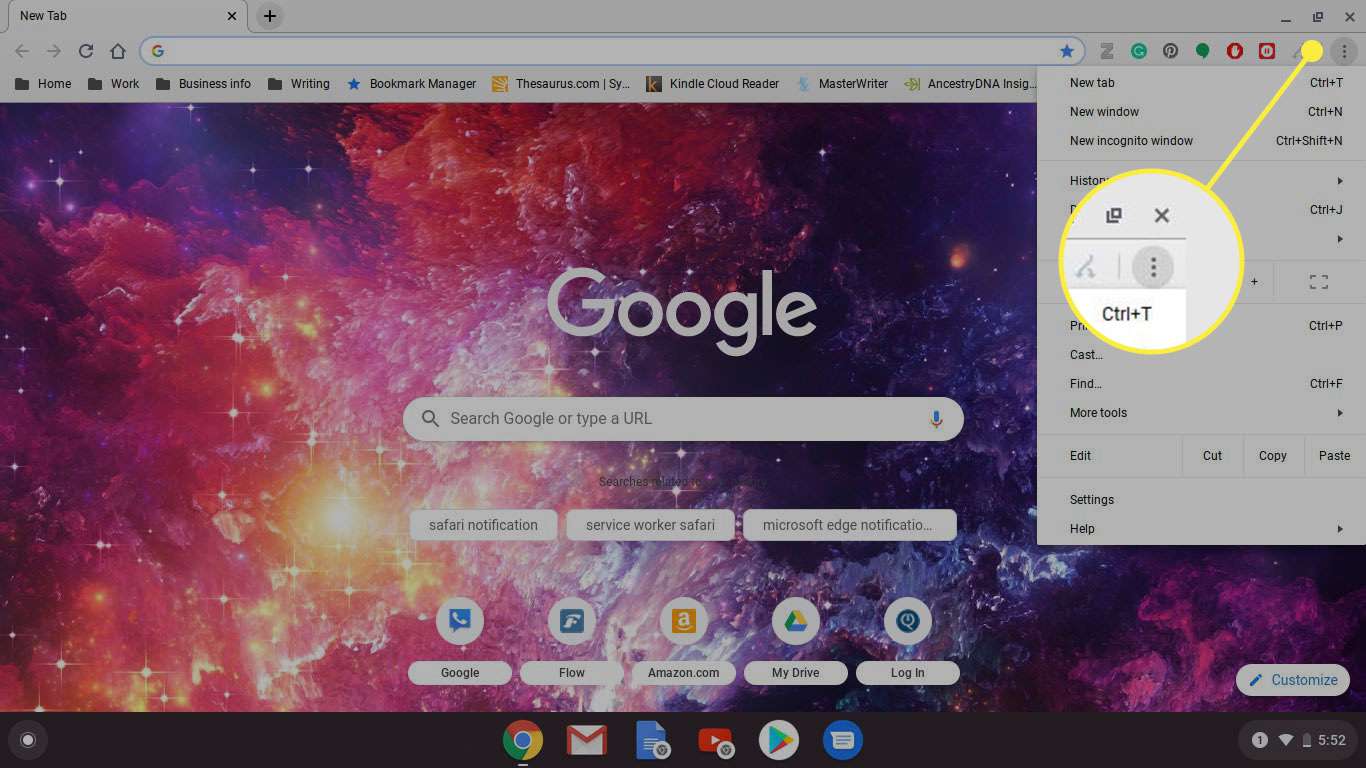Increase zoom with the plus button
This screenshot has height=768, width=1366.
(x=1254, y=282)
